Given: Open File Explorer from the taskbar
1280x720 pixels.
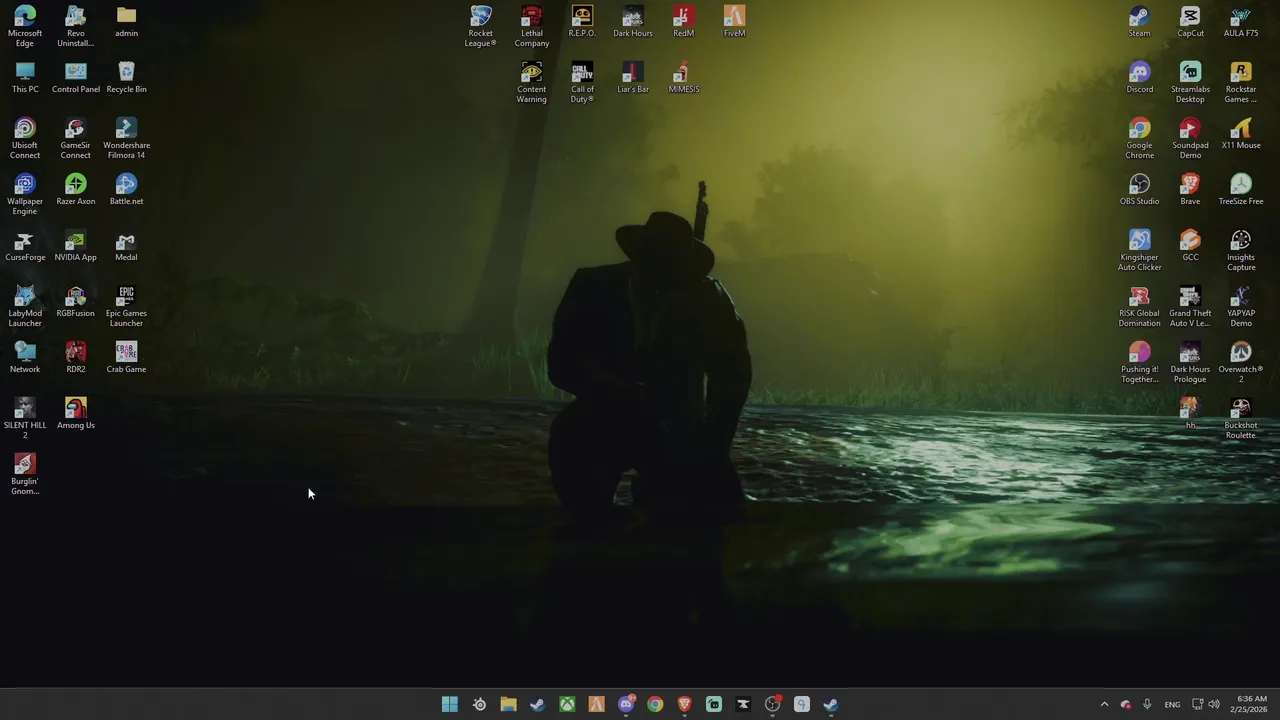Looking at the screenshot, I should [508, 704].
